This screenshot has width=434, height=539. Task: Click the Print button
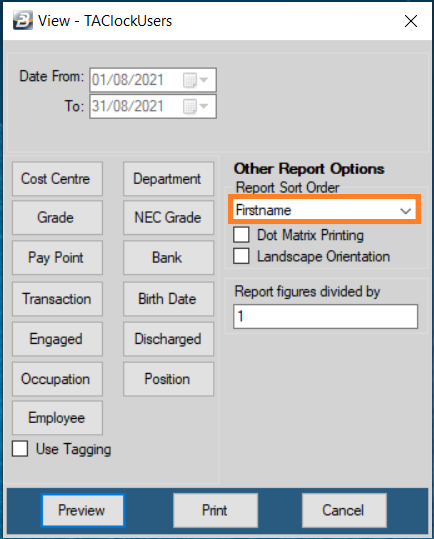pyautogui.click(x=215, y=510)
